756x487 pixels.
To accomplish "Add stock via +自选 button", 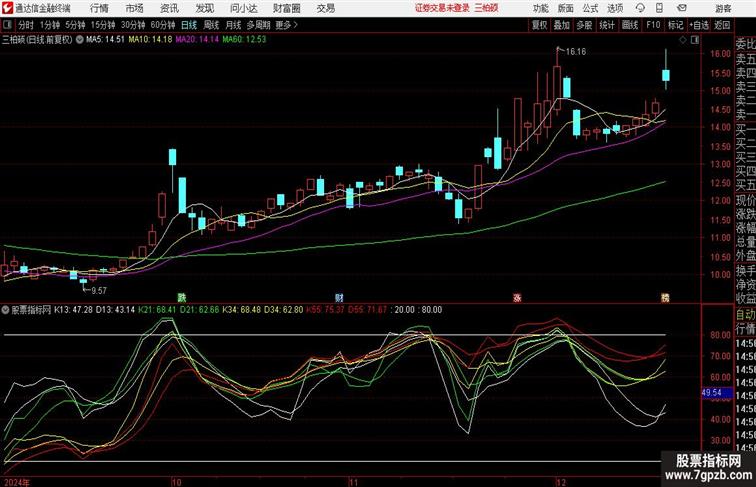I will [699, 25].
